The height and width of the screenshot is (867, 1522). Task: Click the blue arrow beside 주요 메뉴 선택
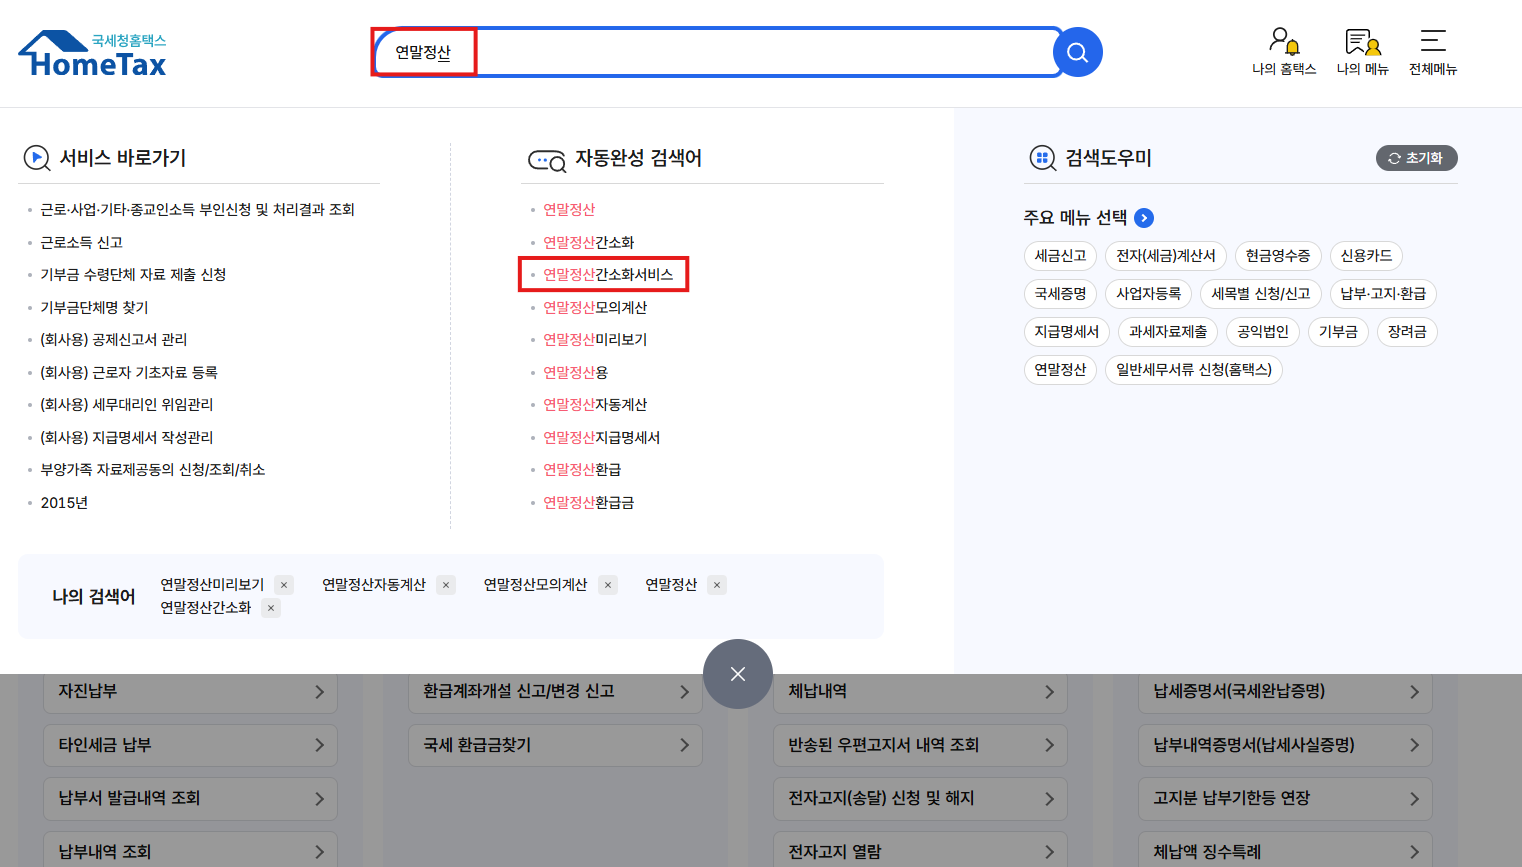coord(1143,217)
